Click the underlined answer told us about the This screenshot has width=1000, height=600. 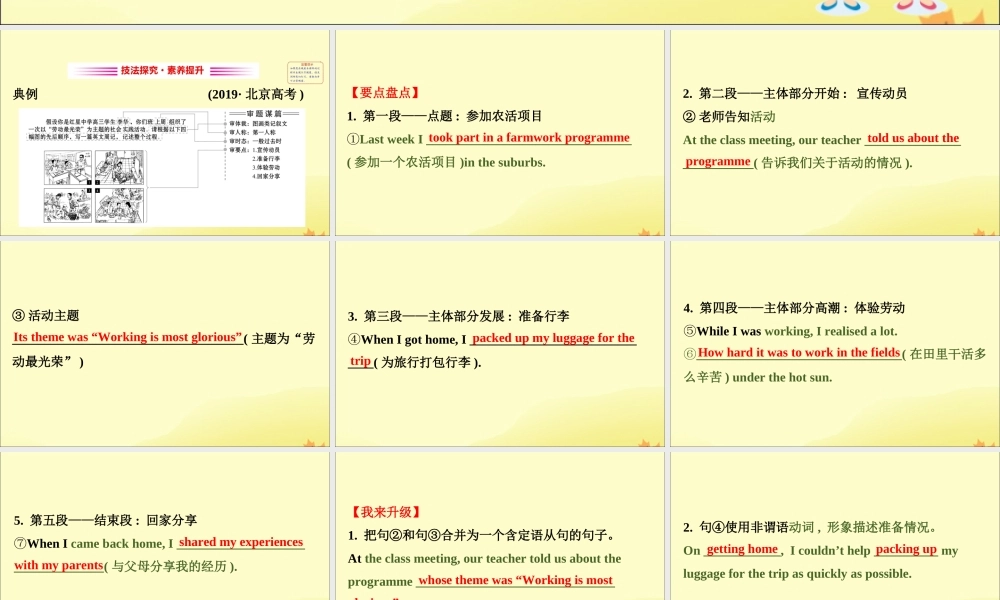point(913,138)
